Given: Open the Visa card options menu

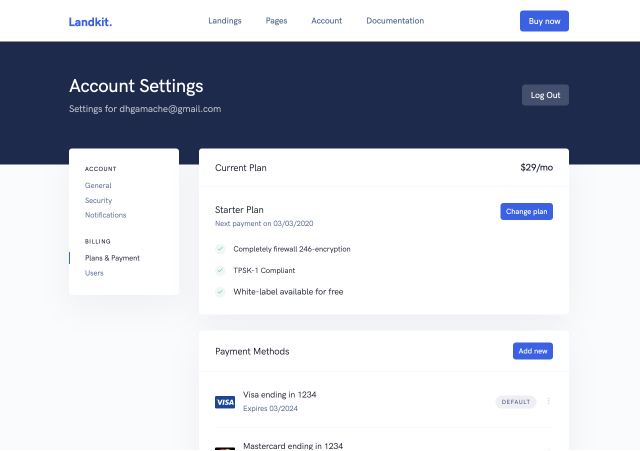Looking at the screenshot, I should (548, 402).
